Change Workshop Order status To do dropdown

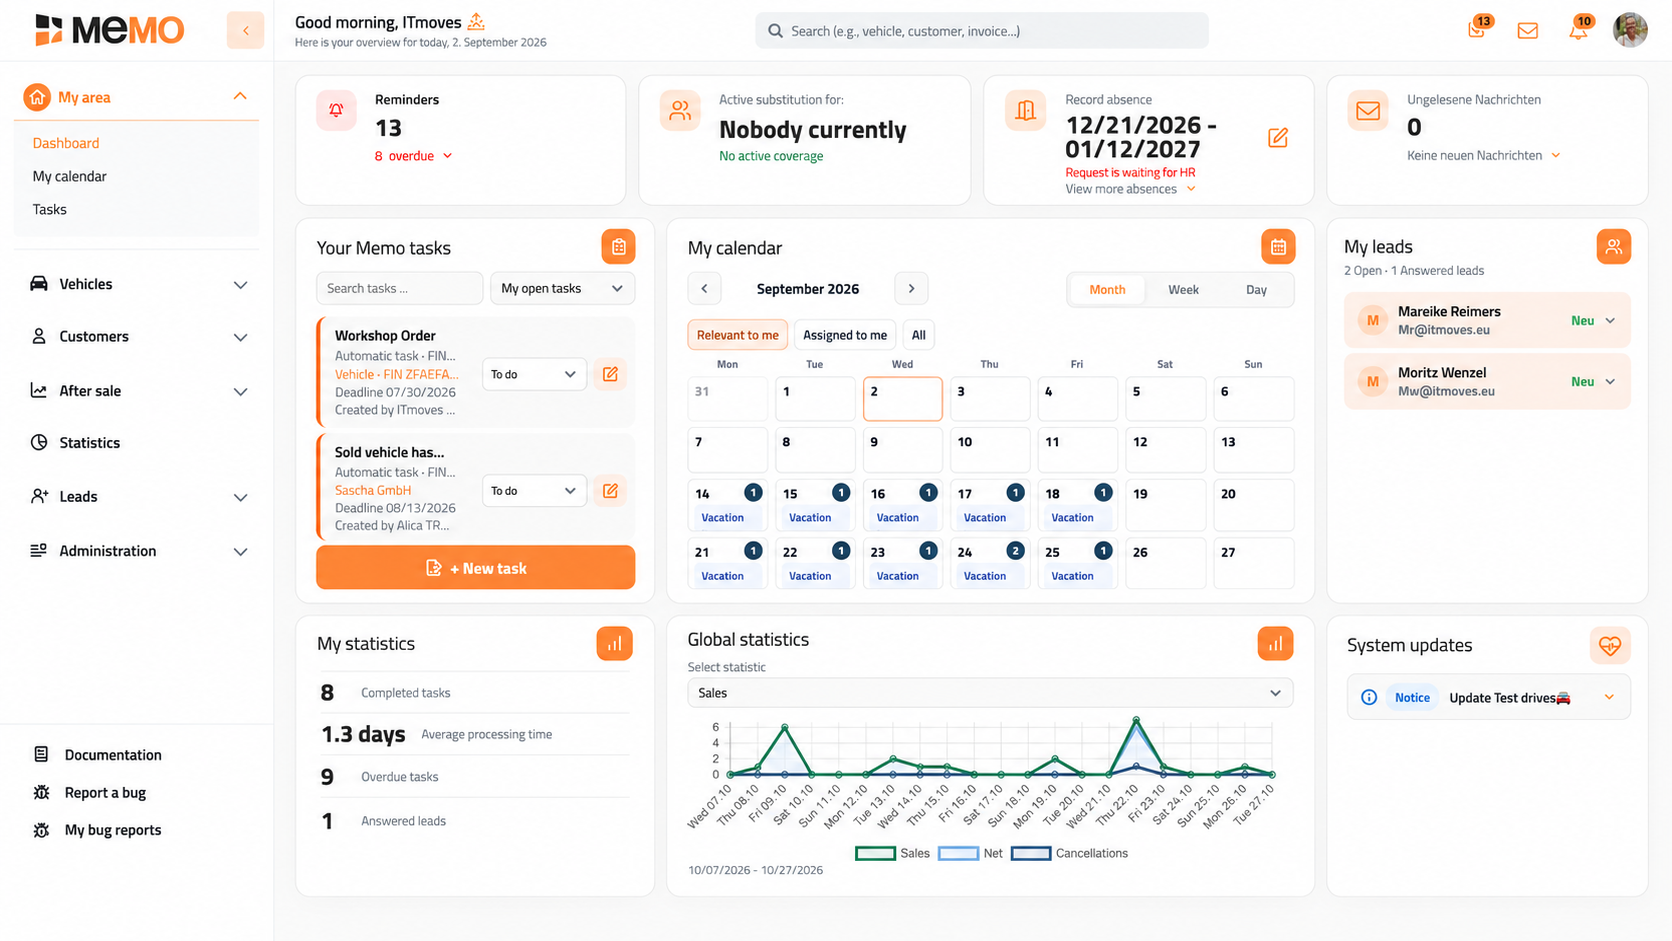click(x=534, y=374)
